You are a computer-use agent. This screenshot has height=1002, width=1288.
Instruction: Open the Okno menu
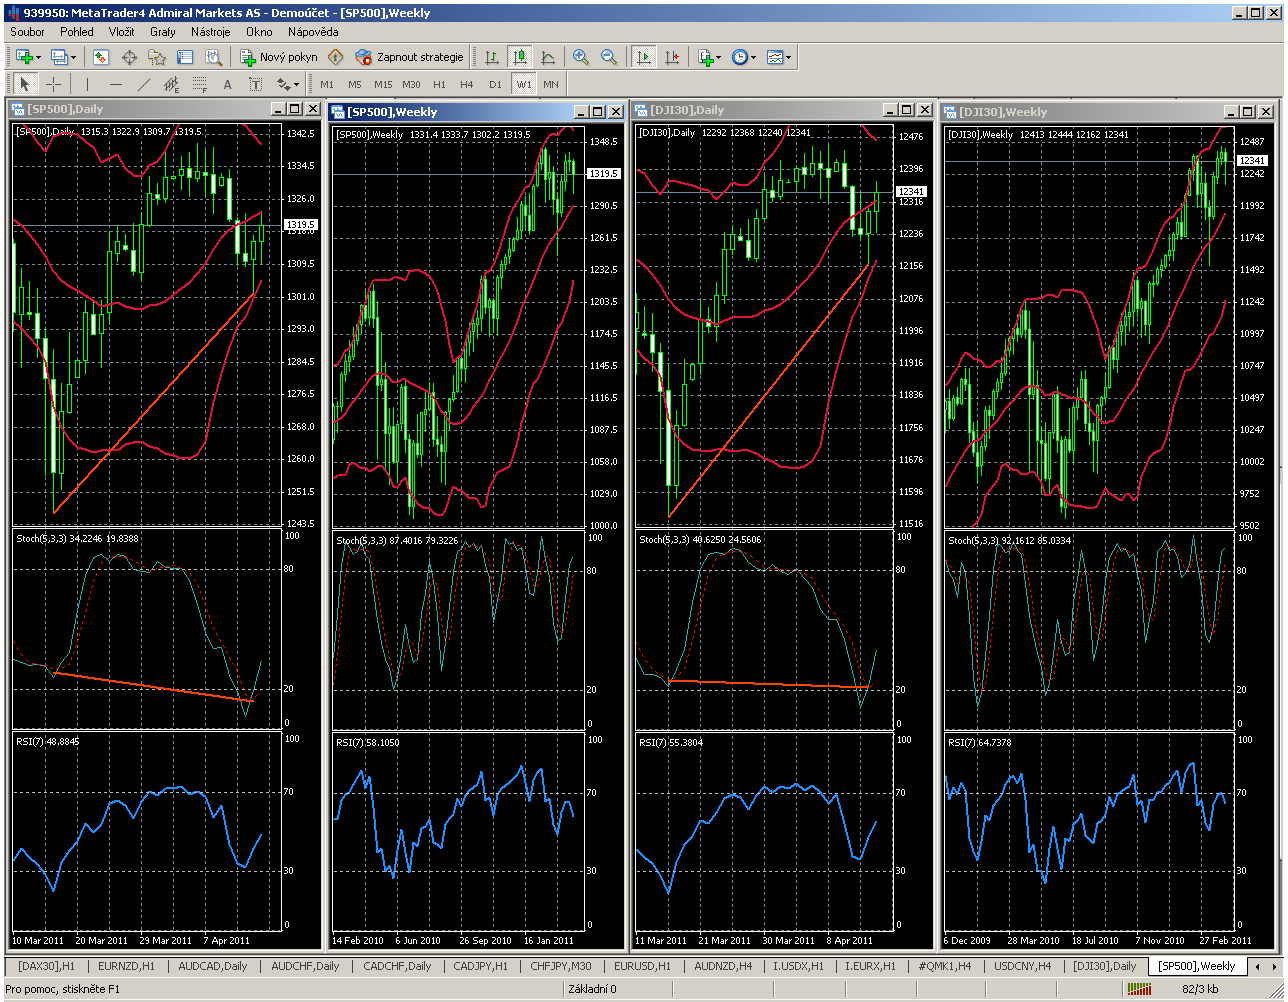(259, 32)
